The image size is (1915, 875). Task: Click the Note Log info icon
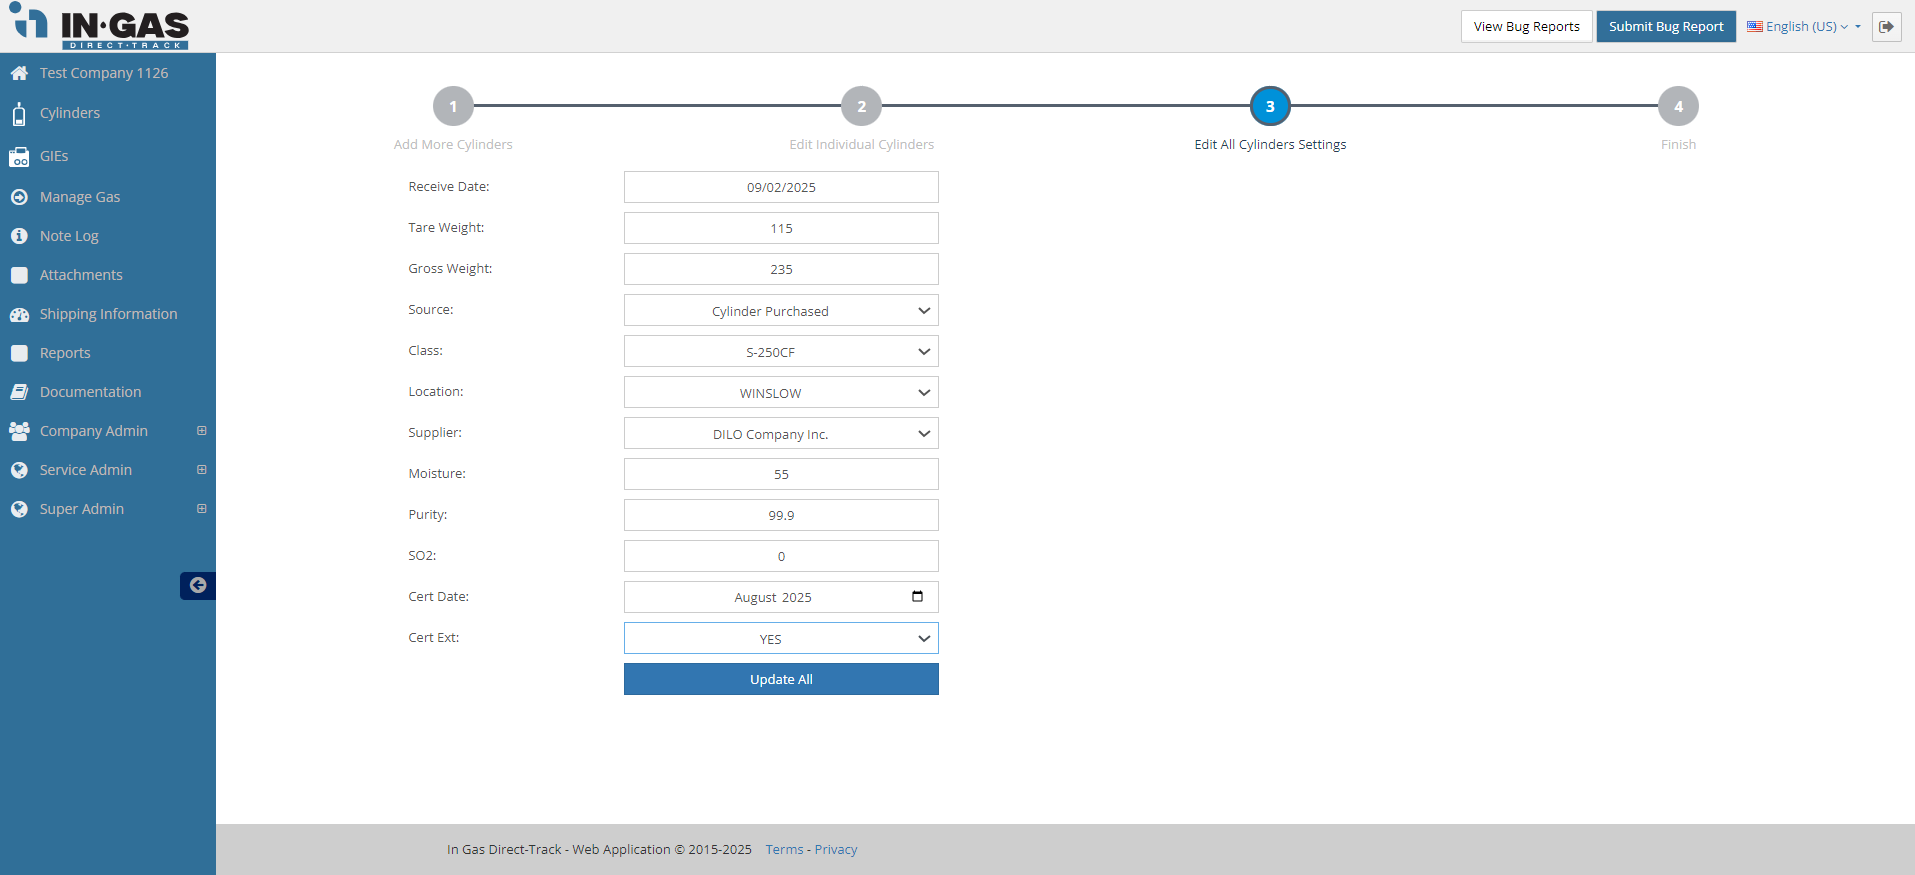pos(19,236)
